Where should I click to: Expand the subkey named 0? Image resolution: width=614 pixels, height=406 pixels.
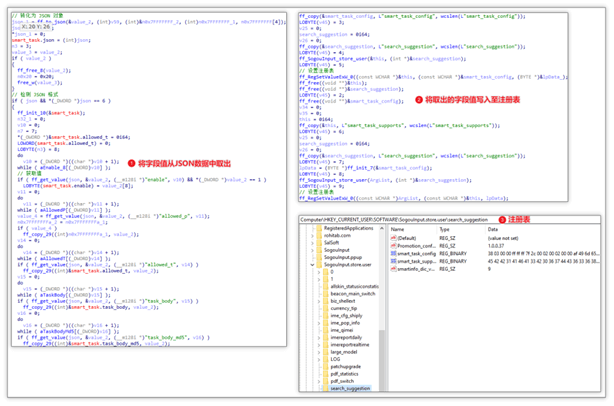pyautogui.click(x=319, y=272)
